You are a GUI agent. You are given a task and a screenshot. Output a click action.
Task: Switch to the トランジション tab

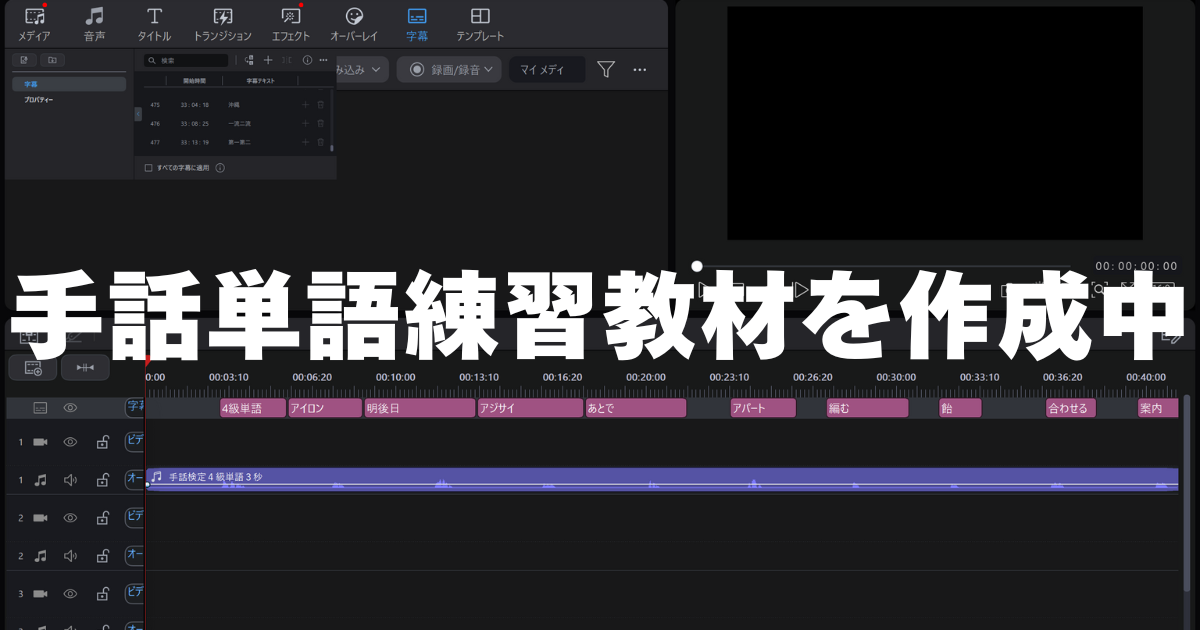(x=222, y=23)
